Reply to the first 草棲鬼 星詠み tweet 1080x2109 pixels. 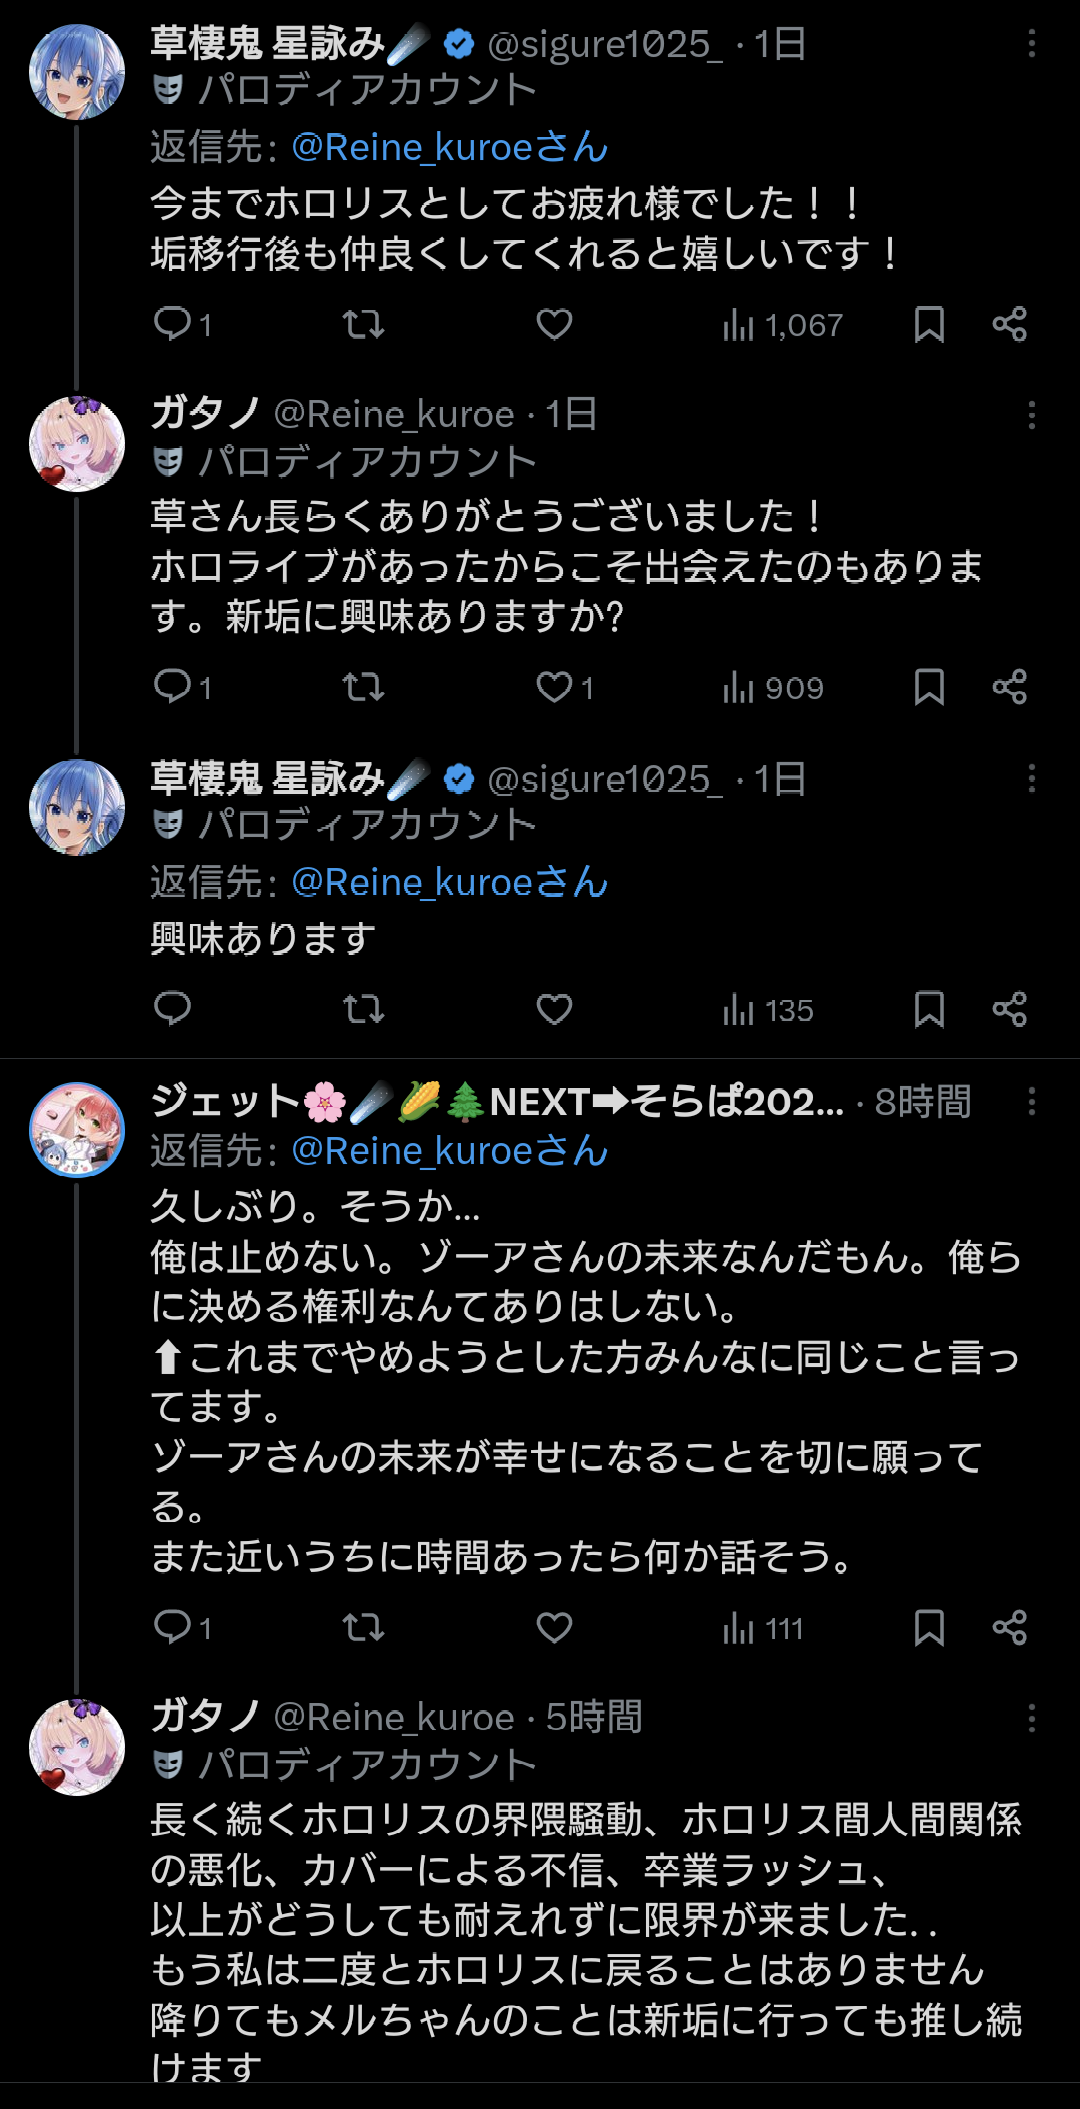173,324
